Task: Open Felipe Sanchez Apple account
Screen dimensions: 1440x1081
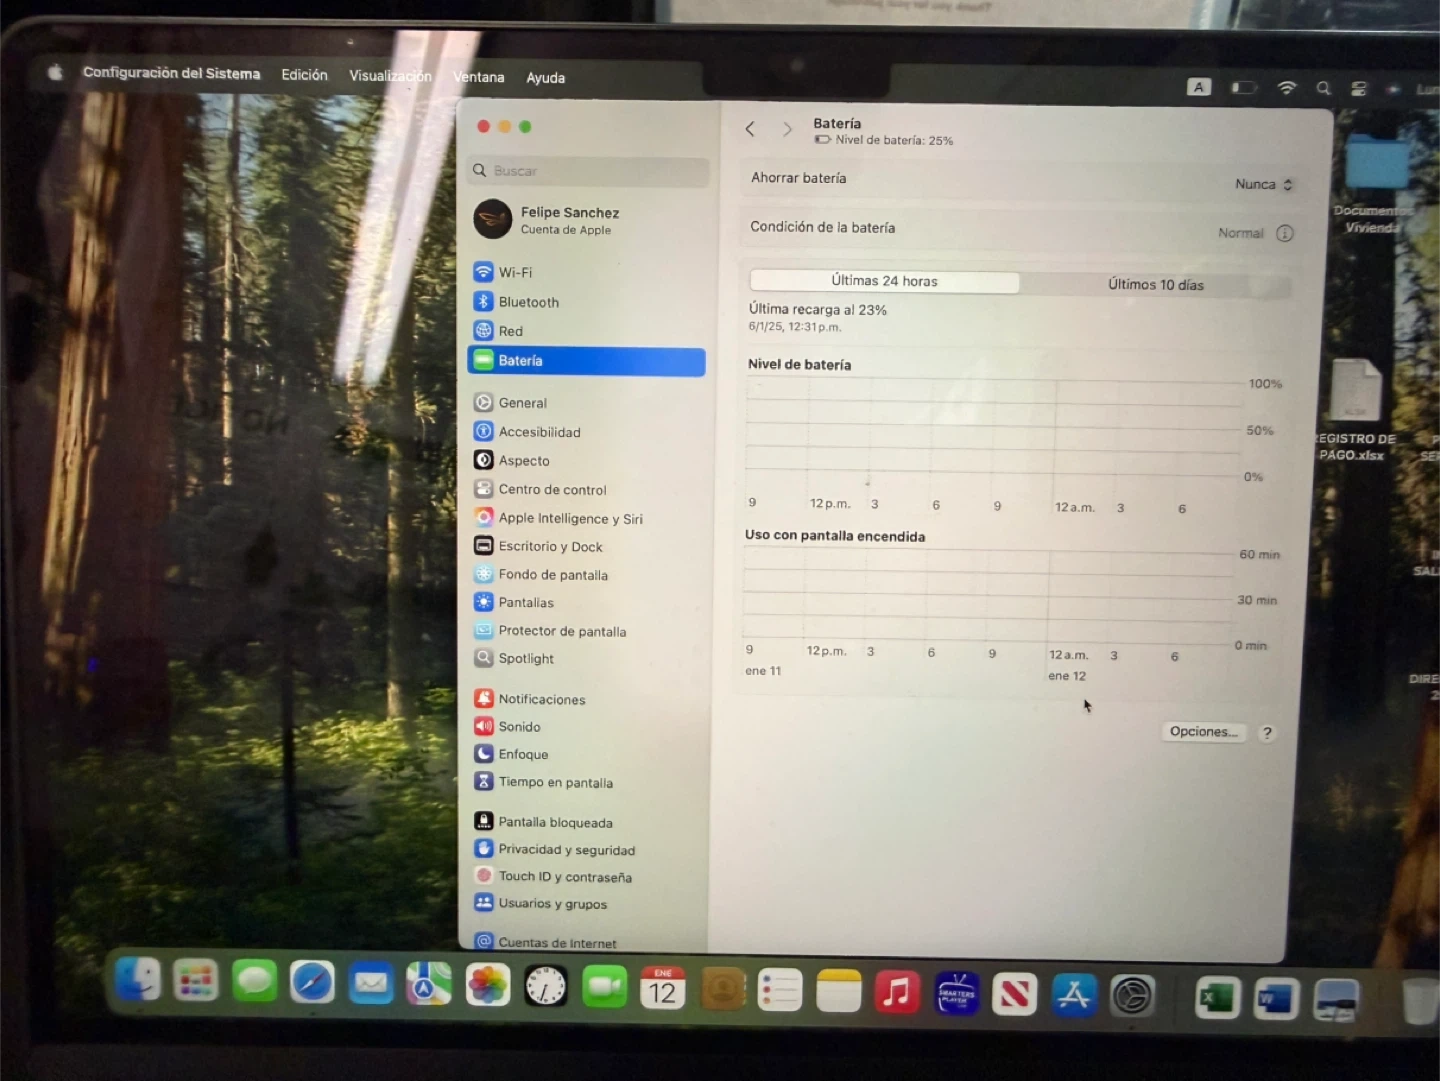Action: (568, 220)
